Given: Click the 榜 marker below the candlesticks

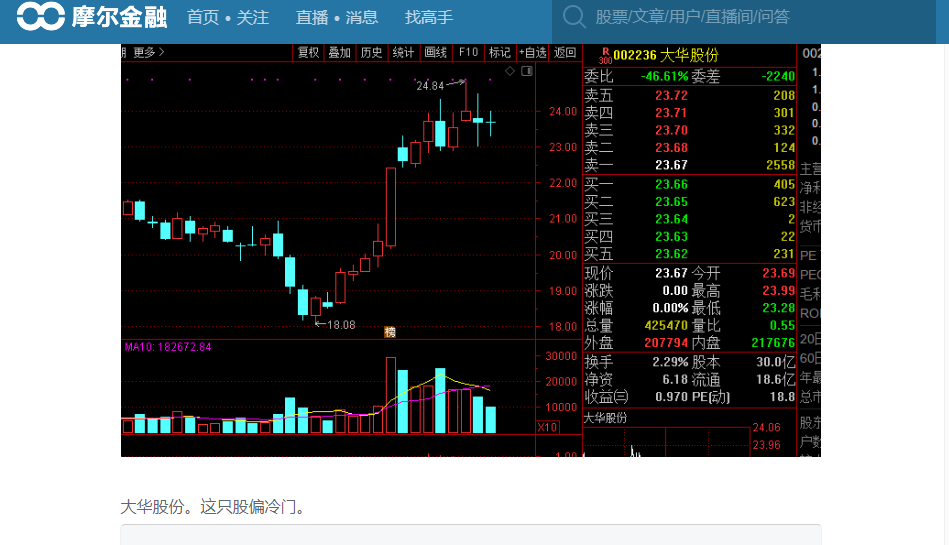Looking at the screenshot, I should pos(390,332).
